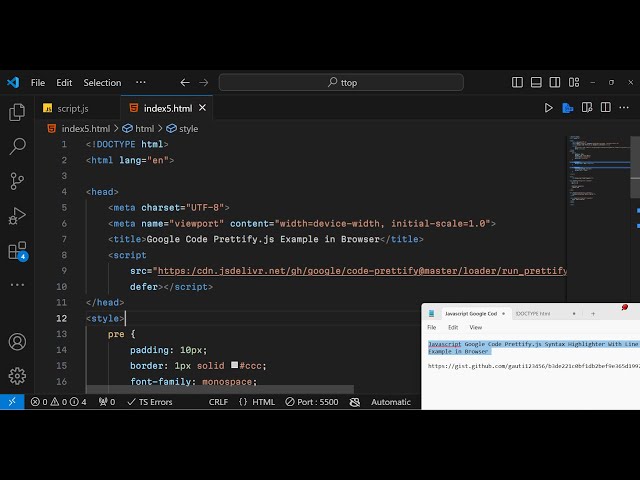Open the Extensions view

tap(17, 250)
